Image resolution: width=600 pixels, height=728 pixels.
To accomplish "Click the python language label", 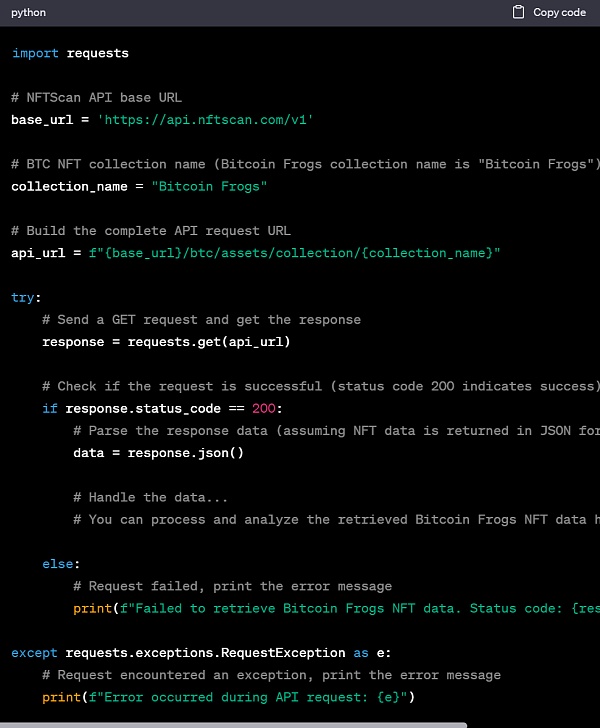I will pos(28,12).
